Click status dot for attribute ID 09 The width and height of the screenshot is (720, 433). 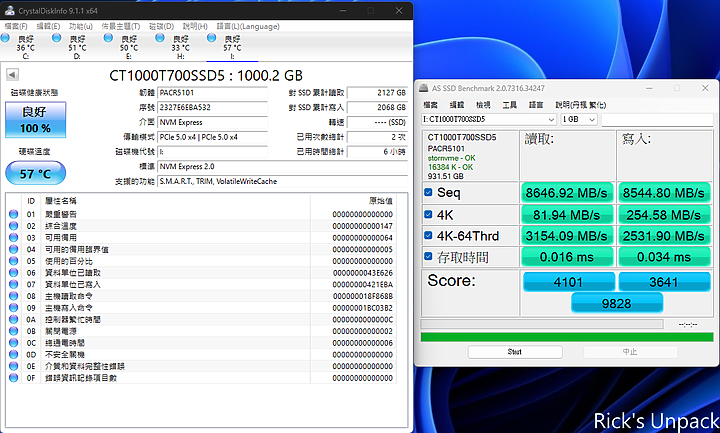[13, 308]
